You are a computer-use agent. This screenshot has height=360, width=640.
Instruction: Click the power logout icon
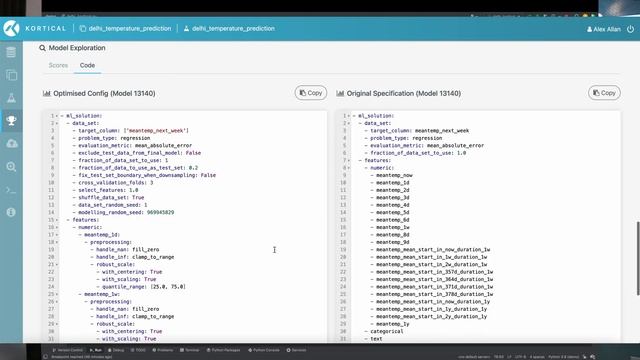(x=631, y=29)
